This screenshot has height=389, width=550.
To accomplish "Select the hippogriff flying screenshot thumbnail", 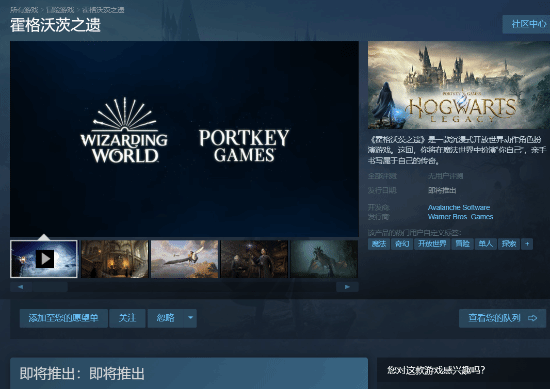I will pyautogui.click(x=185, y=259).
